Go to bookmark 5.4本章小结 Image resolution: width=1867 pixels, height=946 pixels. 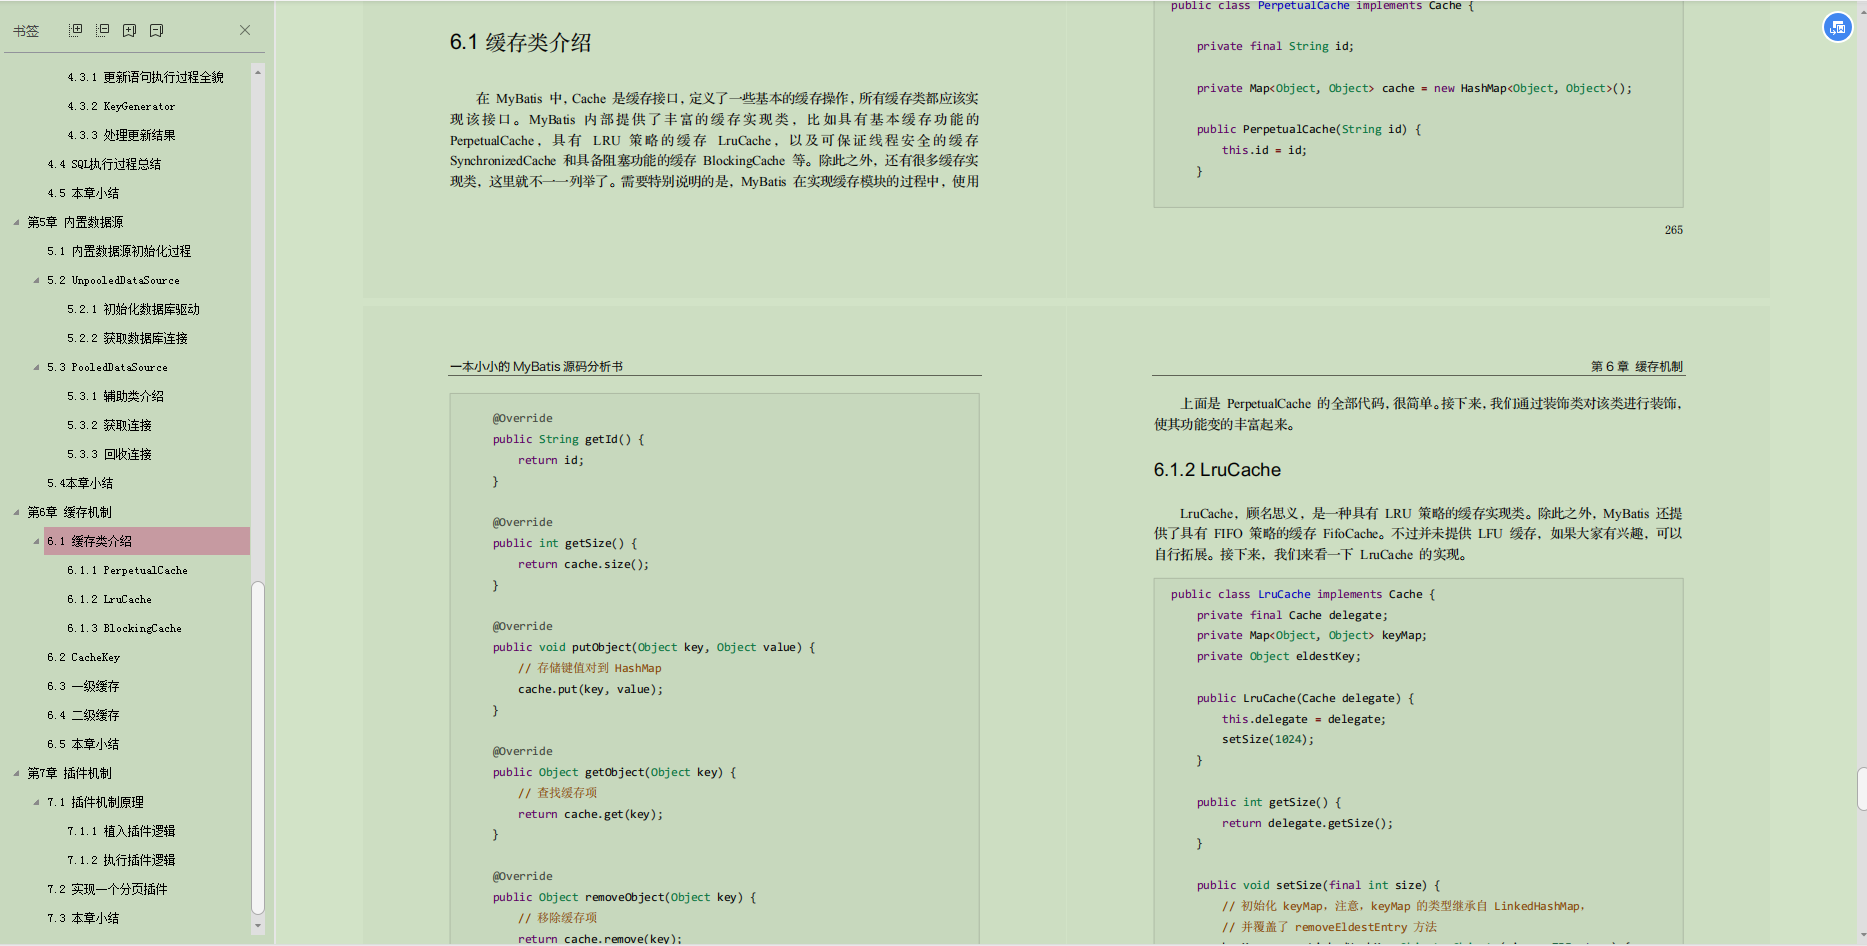point(80,483)
